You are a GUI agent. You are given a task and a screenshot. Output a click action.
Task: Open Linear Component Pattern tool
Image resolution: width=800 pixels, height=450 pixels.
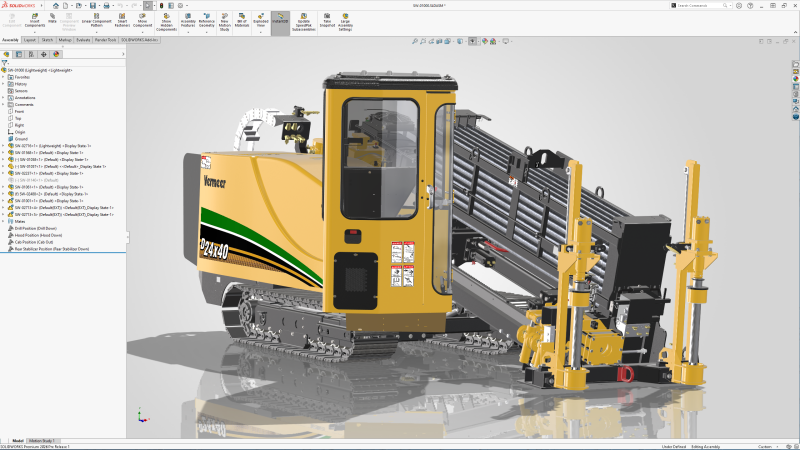(96, 21)
